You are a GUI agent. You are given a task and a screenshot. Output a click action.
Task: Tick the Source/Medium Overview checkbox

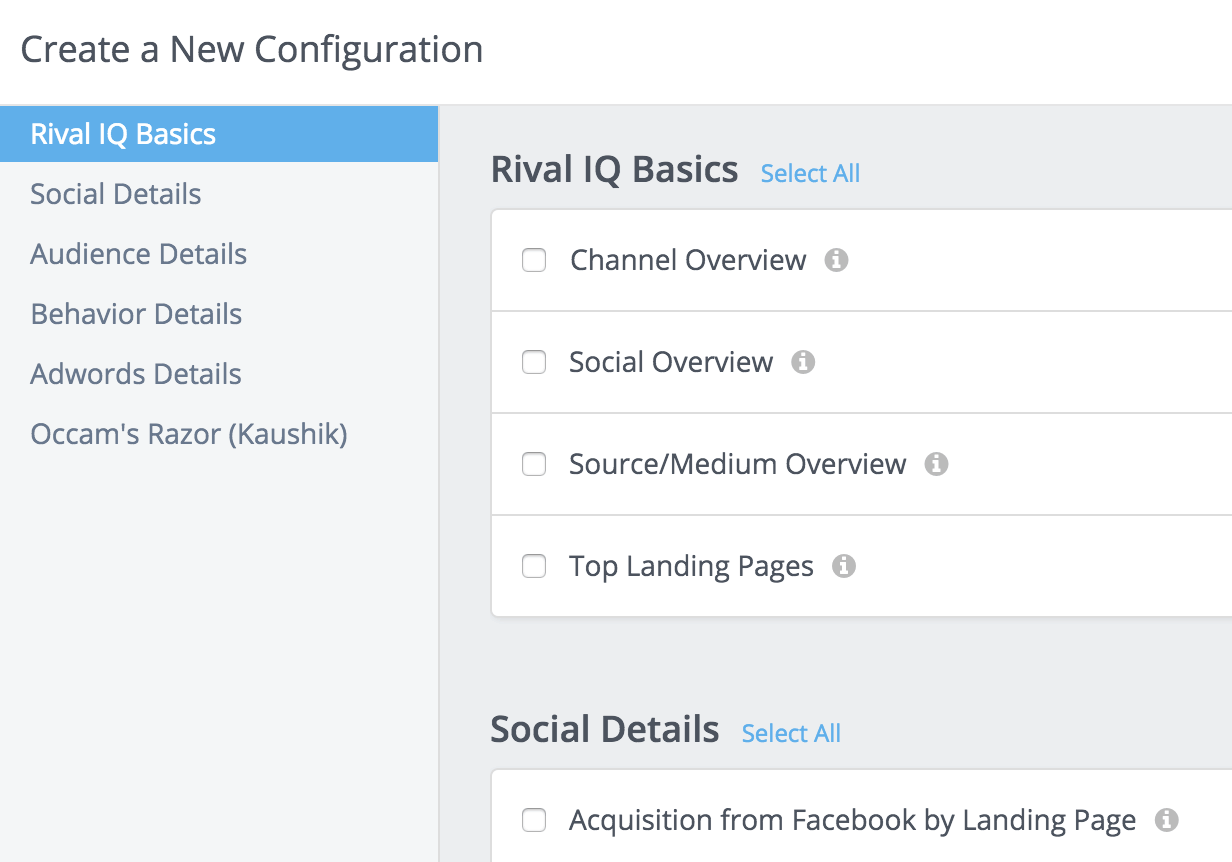pos(534,464)
